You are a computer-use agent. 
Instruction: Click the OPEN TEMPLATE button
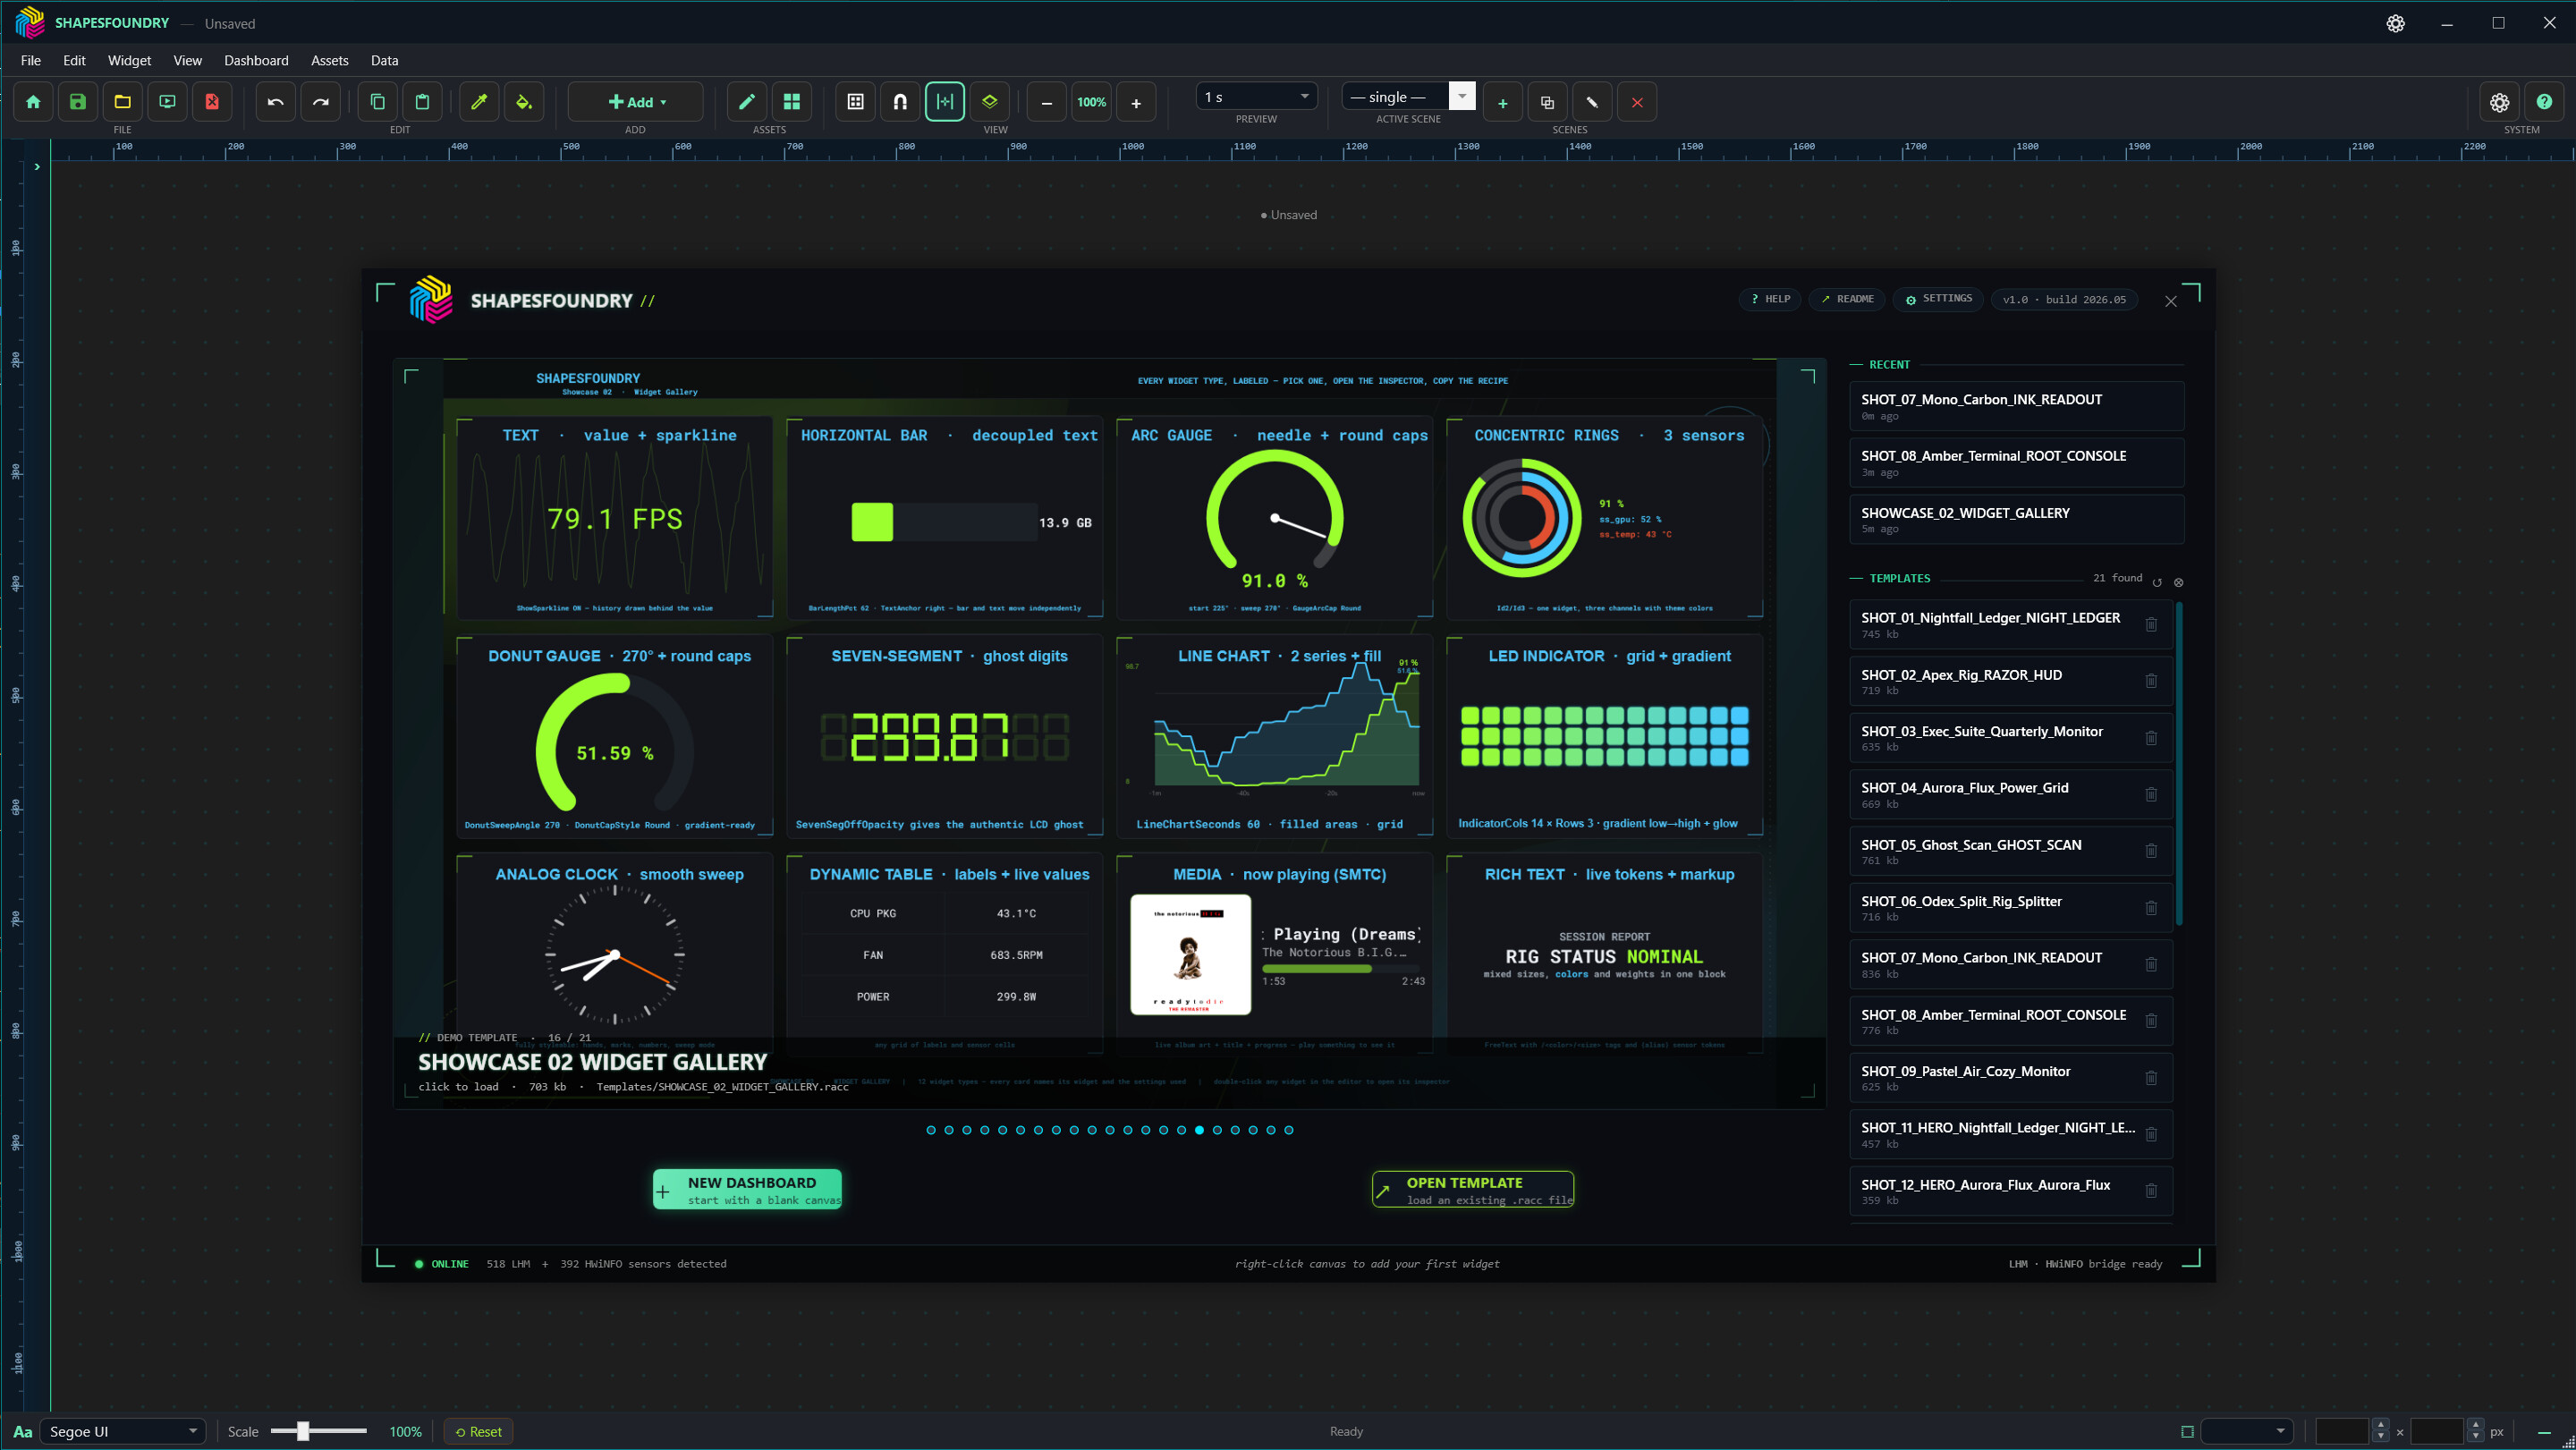coord(1473,1190)
